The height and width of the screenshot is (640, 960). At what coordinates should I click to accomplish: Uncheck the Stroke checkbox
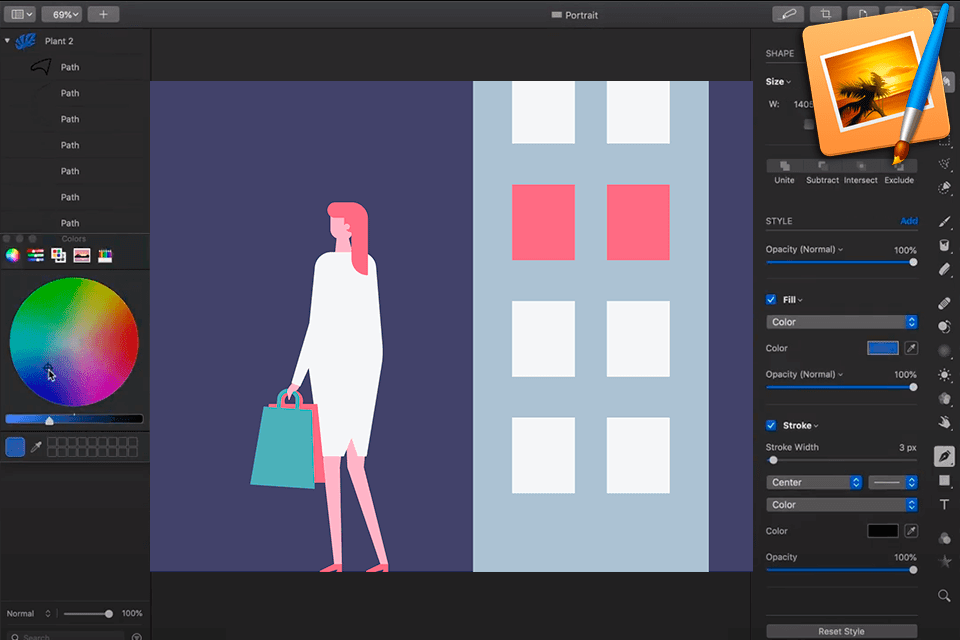tap(771, 425)
